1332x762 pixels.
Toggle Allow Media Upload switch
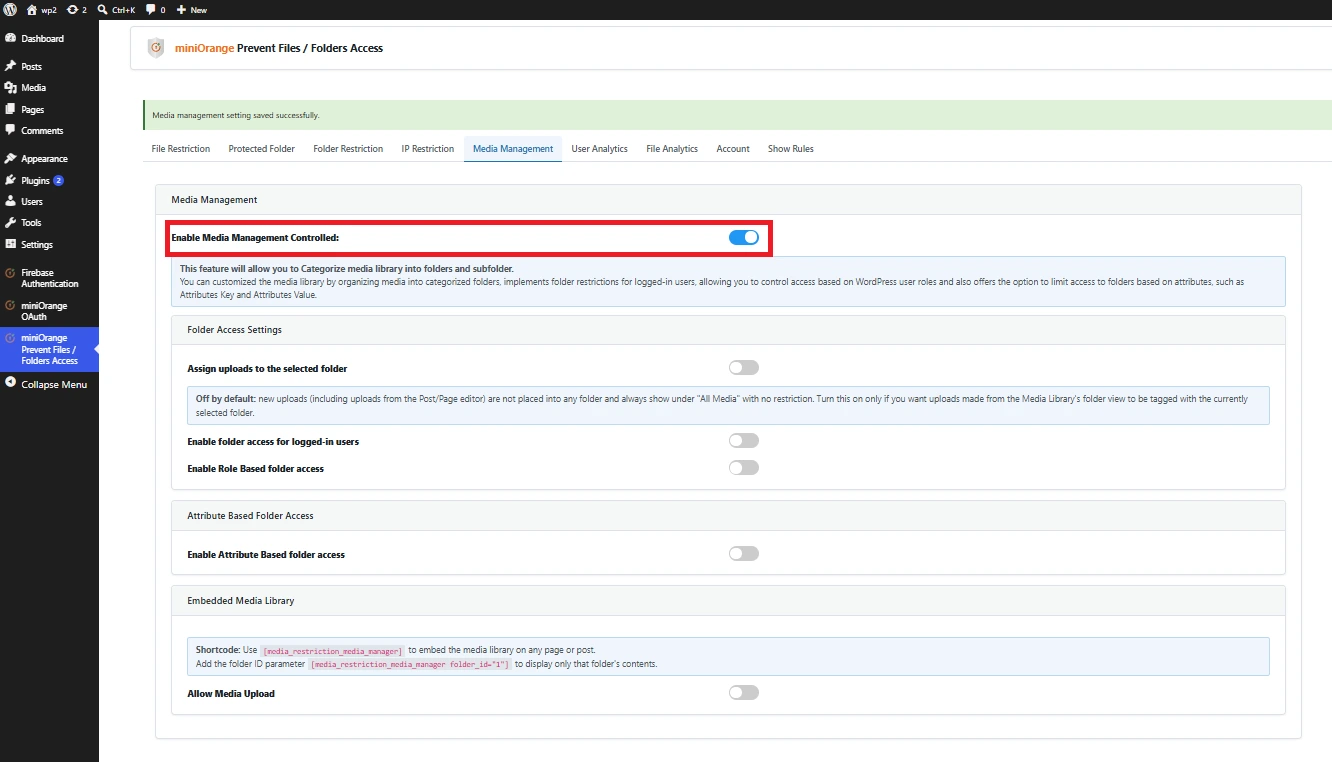[x=744, y=693]
